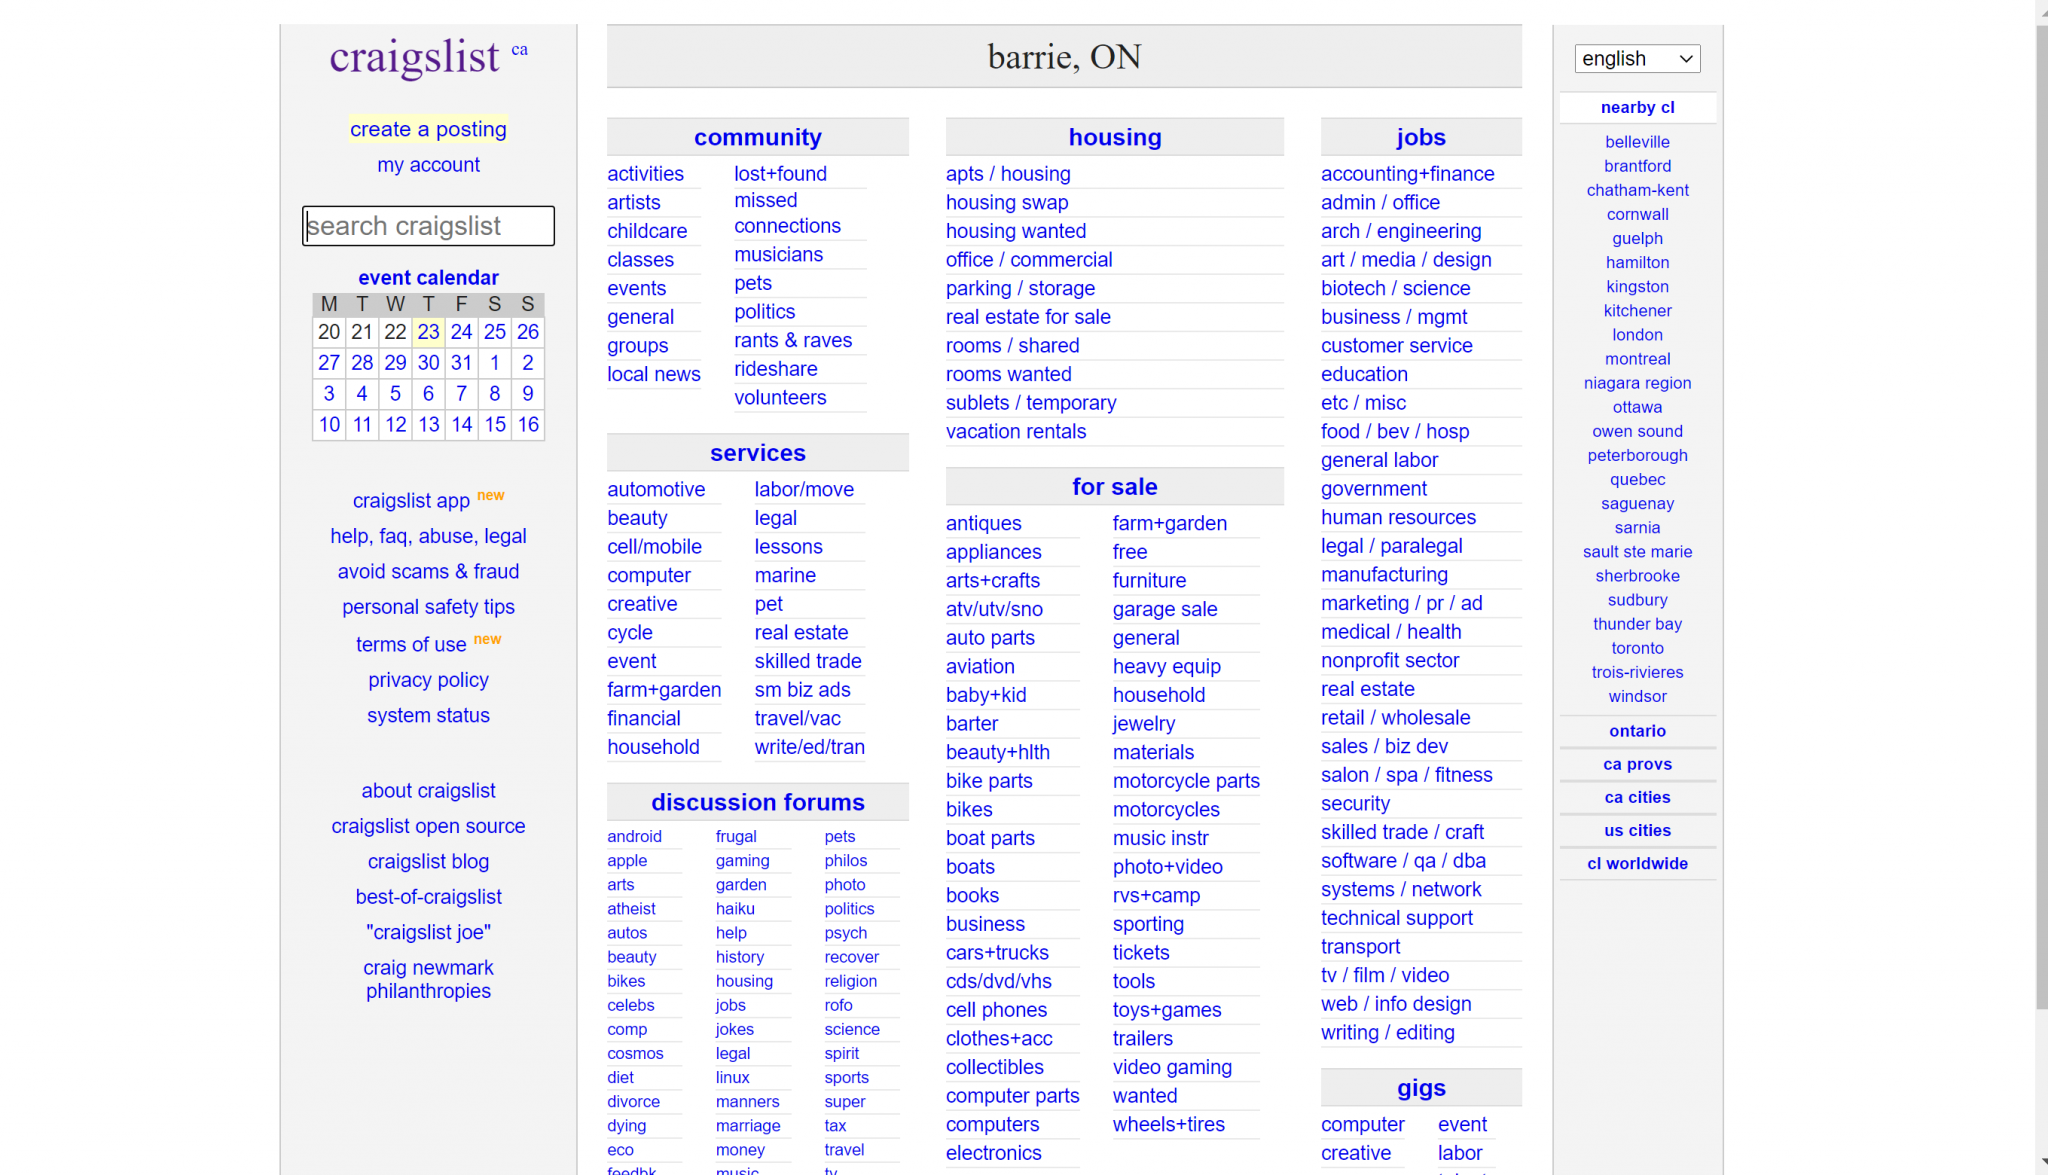
Task: Expand the cl worldwide section
Action: coord(1637,863)
